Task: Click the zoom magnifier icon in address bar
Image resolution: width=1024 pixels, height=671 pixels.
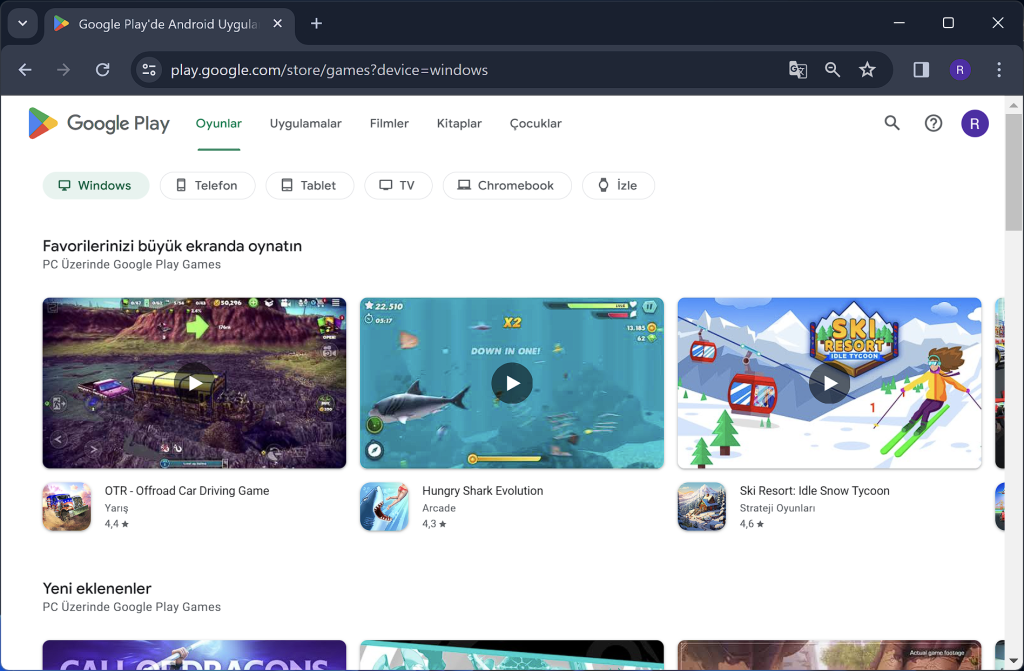Action: (832, 70)
